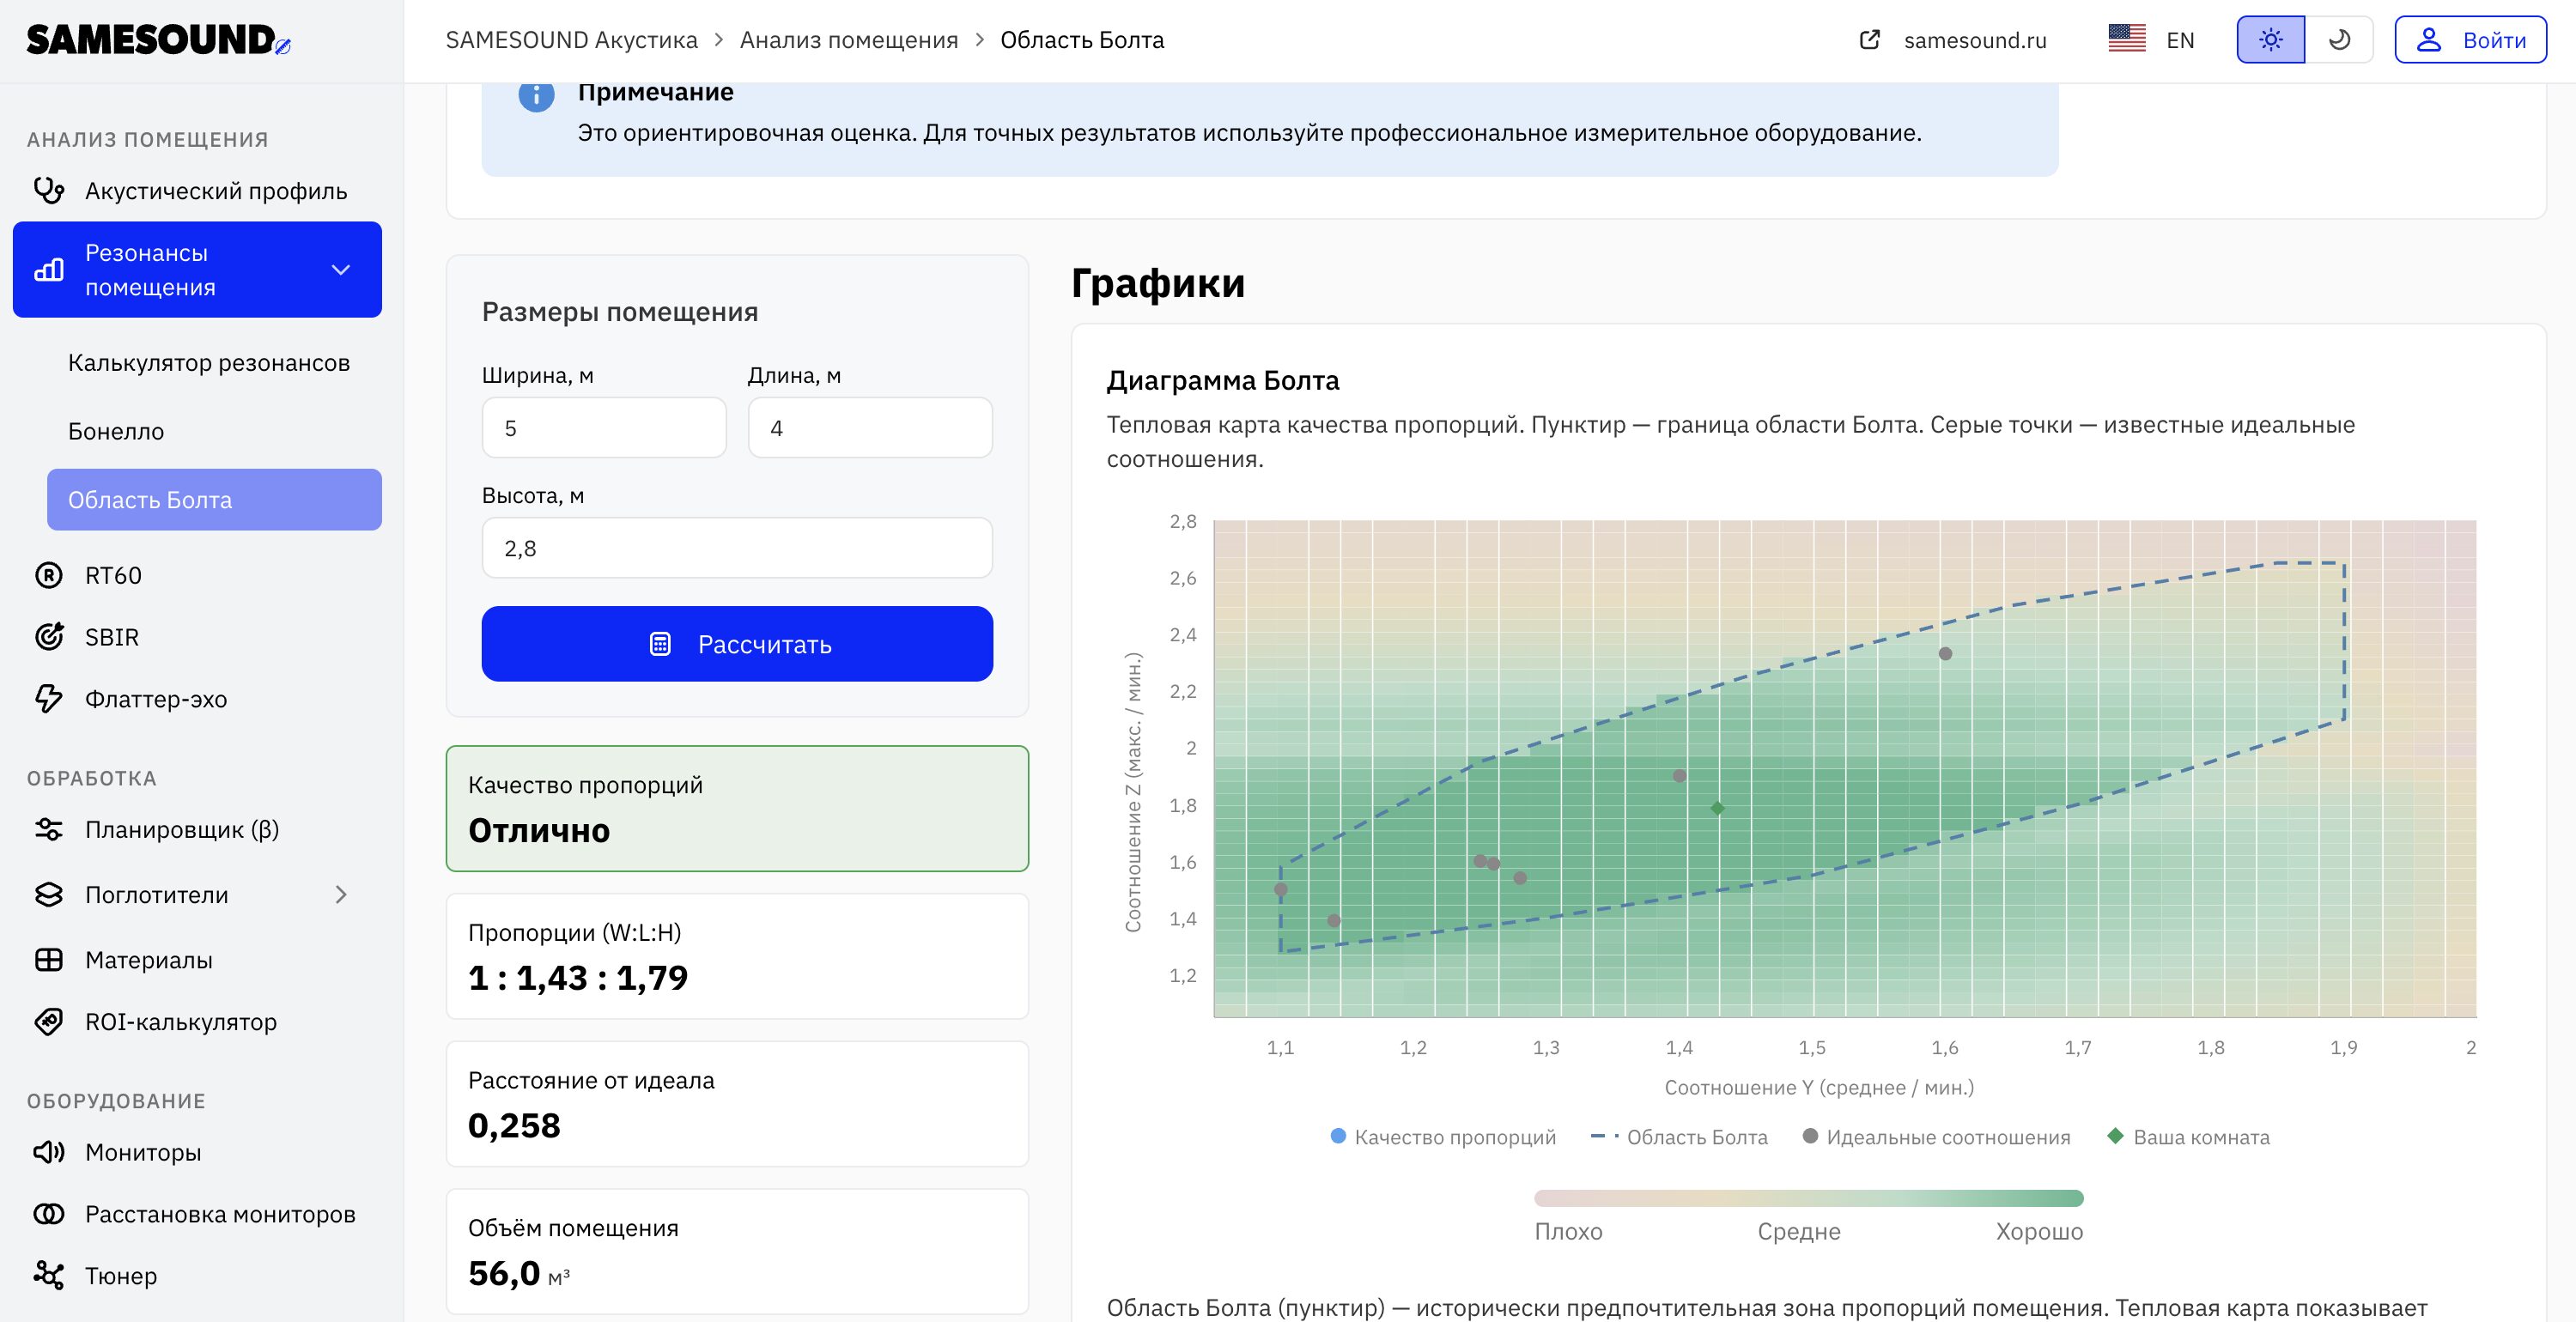The width and height of the screenshot is (2576, 1322).
Task: Open the RT60 sidebar icon
Action: tap(49, 575)
